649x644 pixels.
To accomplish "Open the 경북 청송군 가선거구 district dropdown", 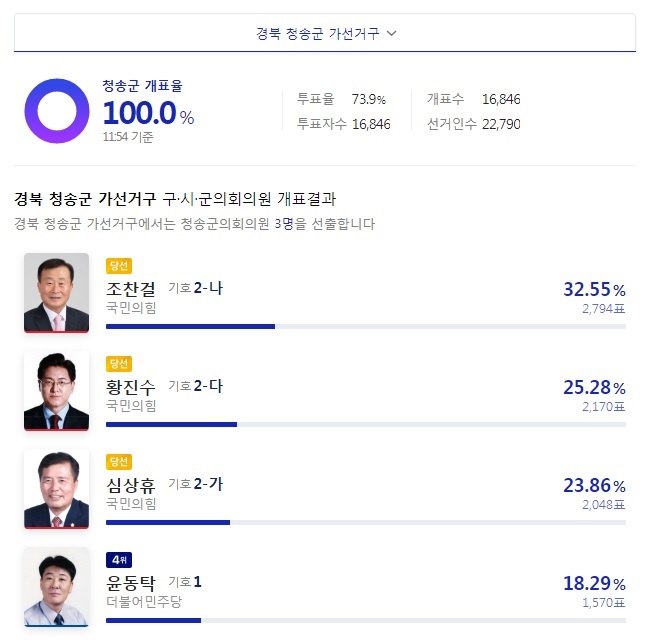I will [x=325, y=33].
